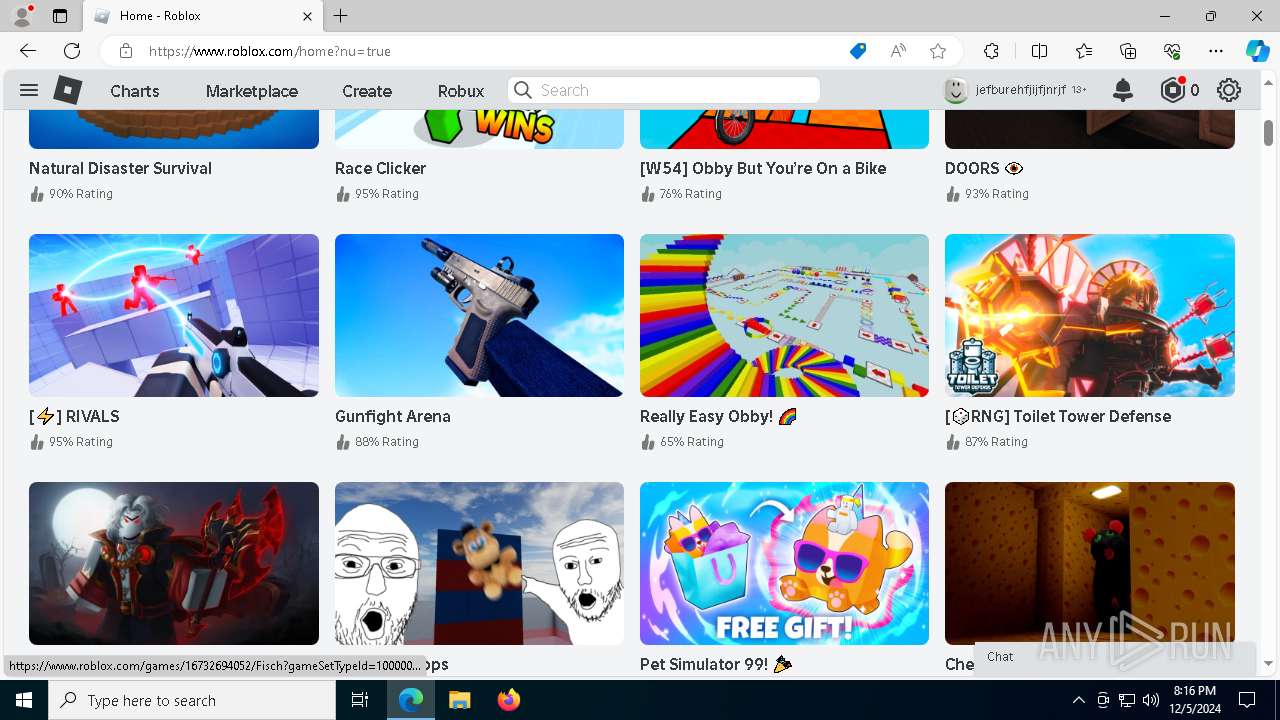Open File Explorer from the taskbar
The image size is (1280, 720).
click(x=459, y=700)
